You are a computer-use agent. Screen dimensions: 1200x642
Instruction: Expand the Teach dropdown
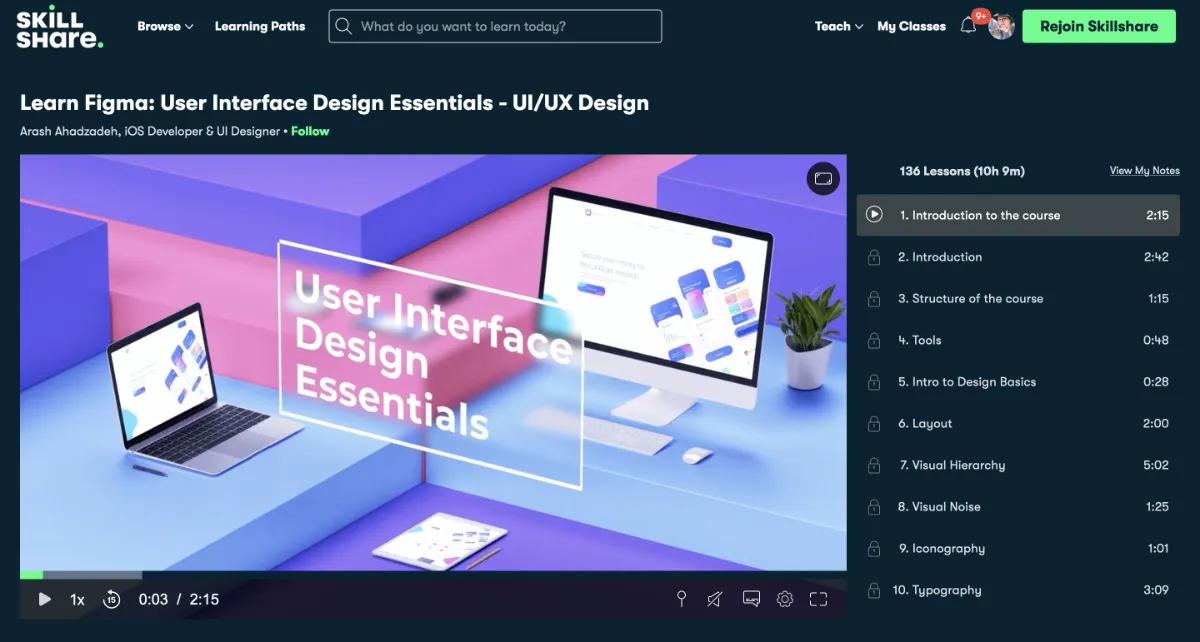(x=837, y=26)
